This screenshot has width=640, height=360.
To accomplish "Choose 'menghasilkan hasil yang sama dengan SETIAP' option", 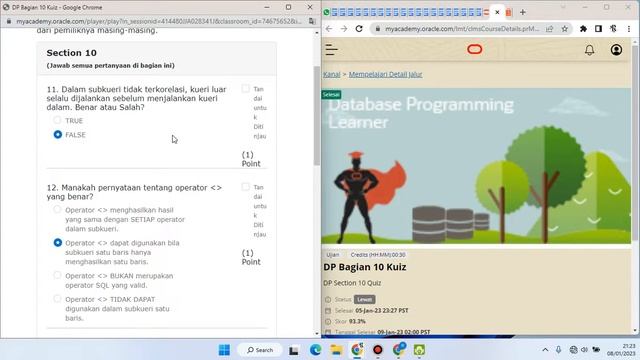I will [57, 210].
